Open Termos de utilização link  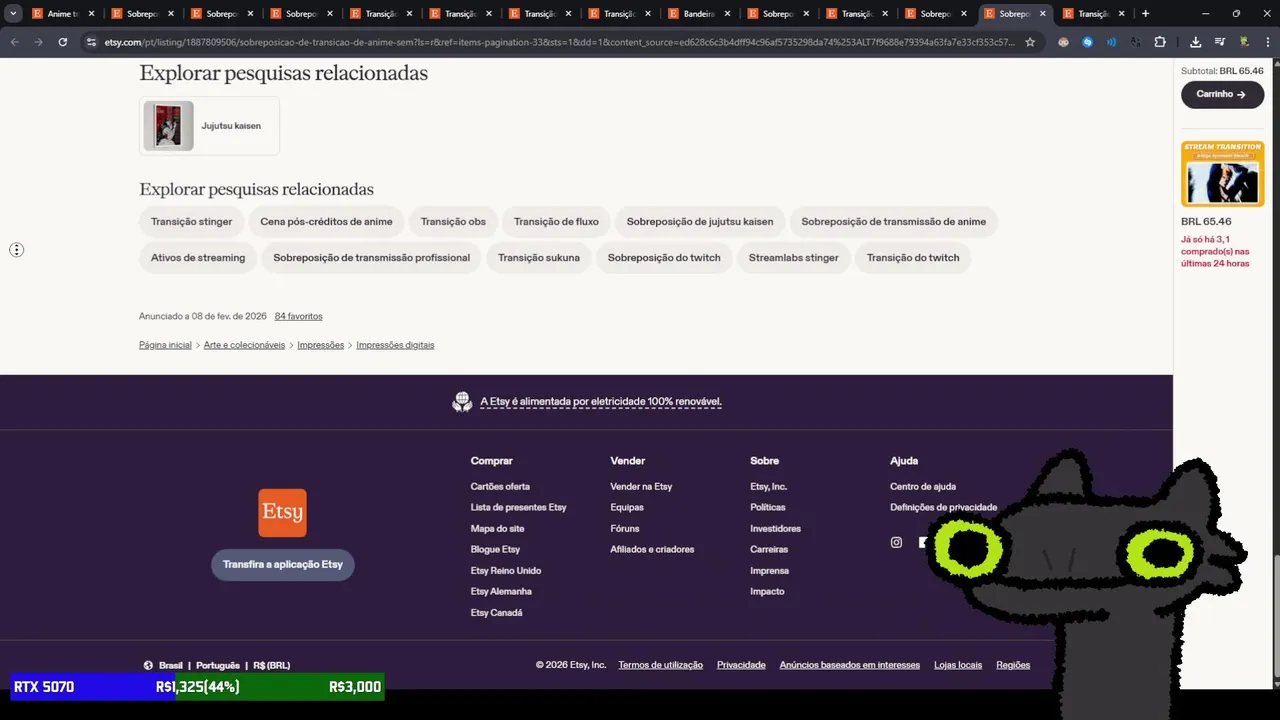[660, 665]
